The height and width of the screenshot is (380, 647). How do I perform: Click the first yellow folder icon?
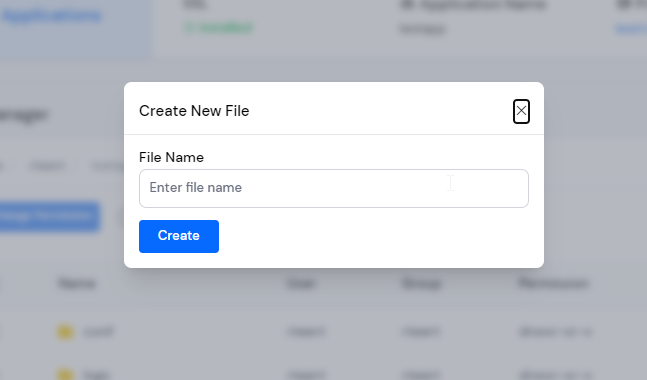pyautogui.click(x=65, y=332)
